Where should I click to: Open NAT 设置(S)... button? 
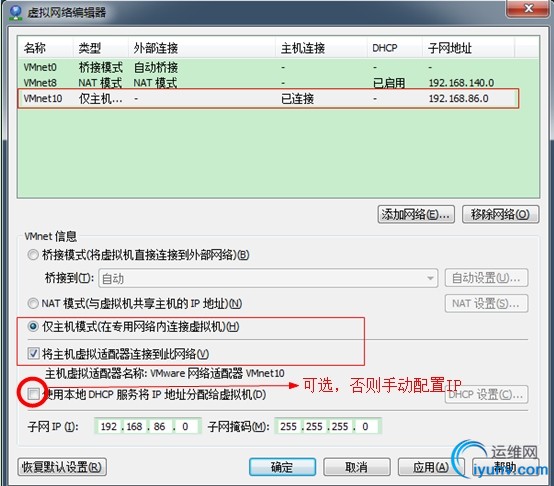pyautogui.click(x=486, y=303)
